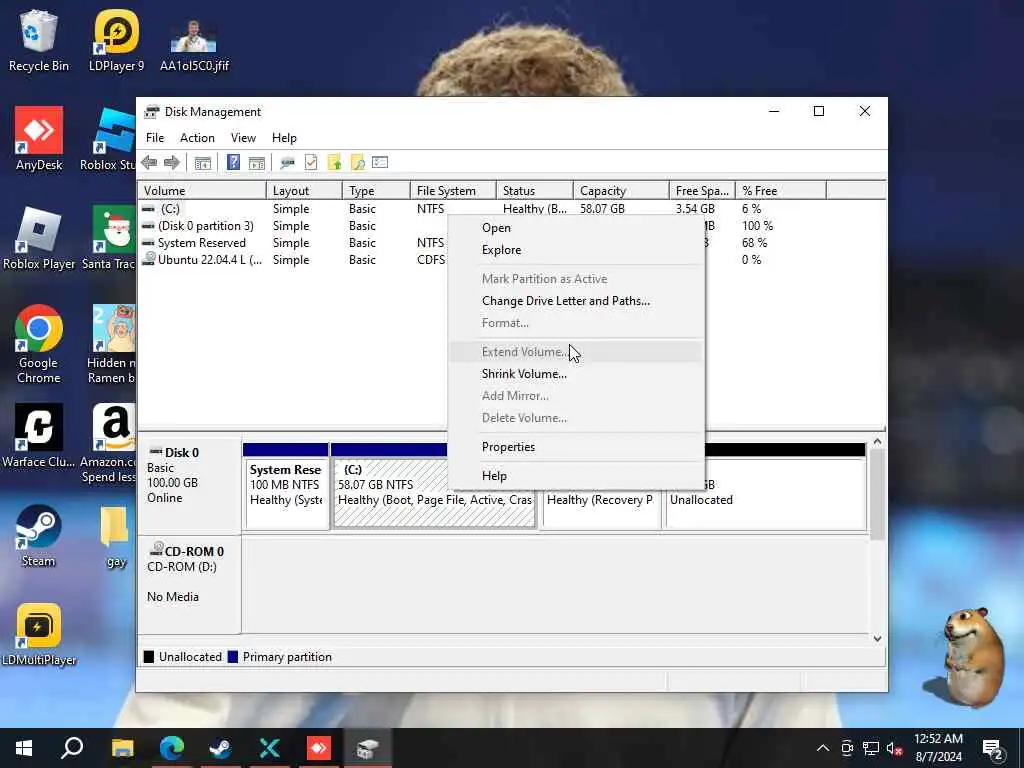The image size is (1024, 768).
Task: Click the muted speaker volume tray icon
Action: 894,748
